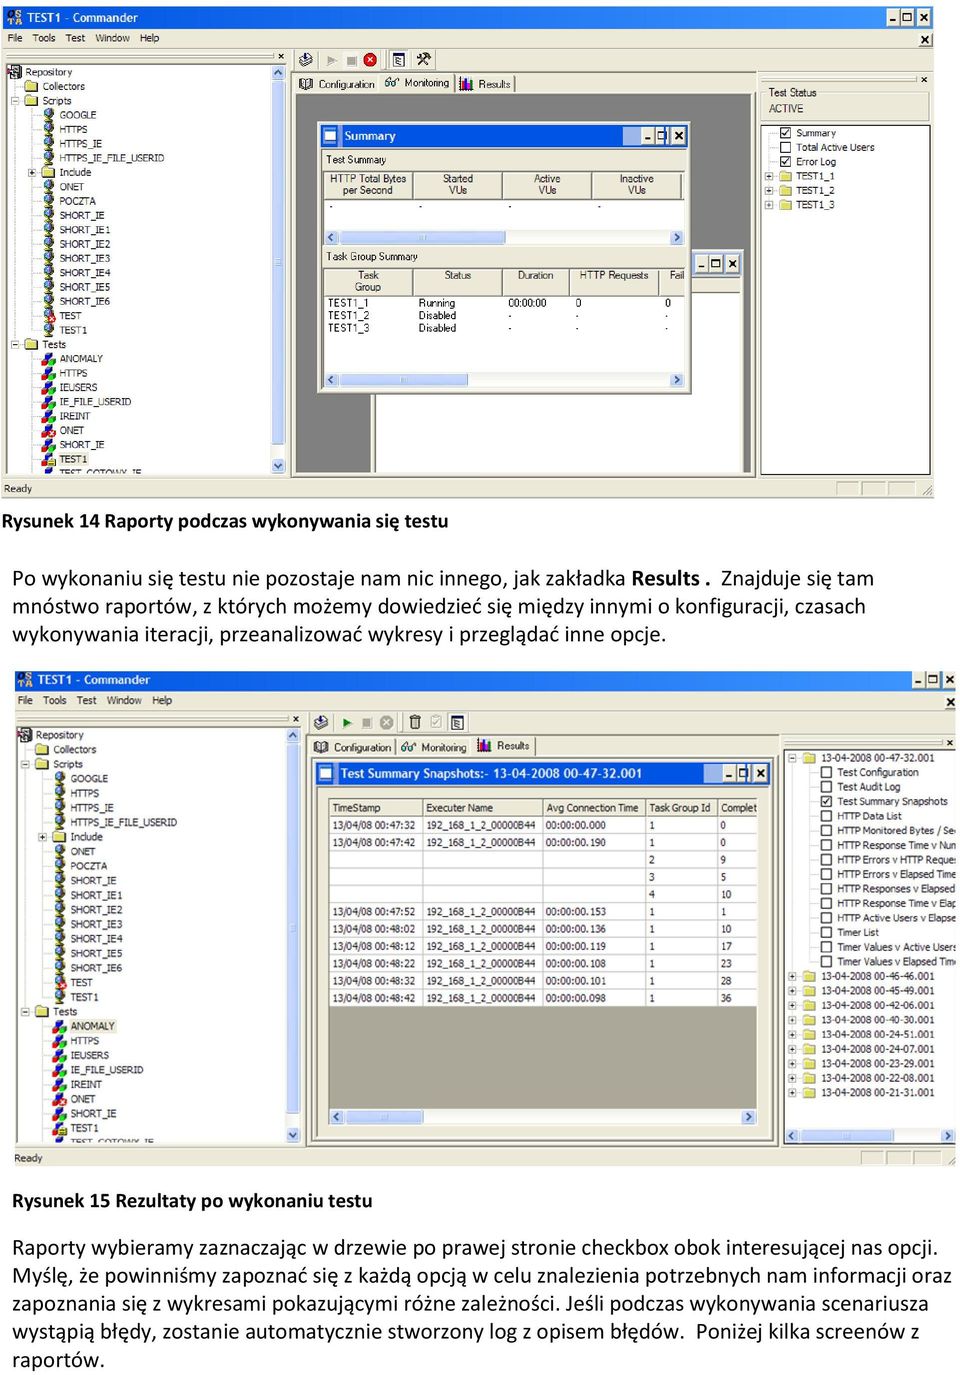Click the report list icon in Figure 15 toolbar
This screenshot has height=1375, width=960.
[x=457, y=722]
